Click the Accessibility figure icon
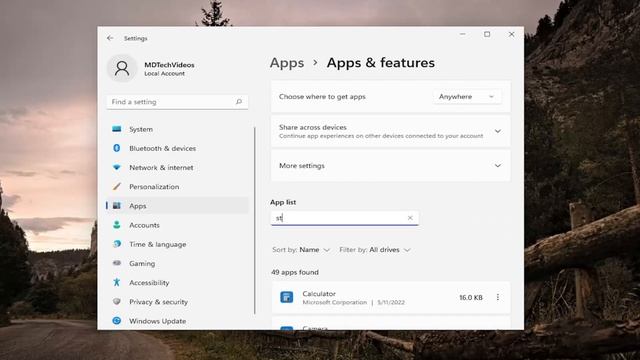 point(117,282)
